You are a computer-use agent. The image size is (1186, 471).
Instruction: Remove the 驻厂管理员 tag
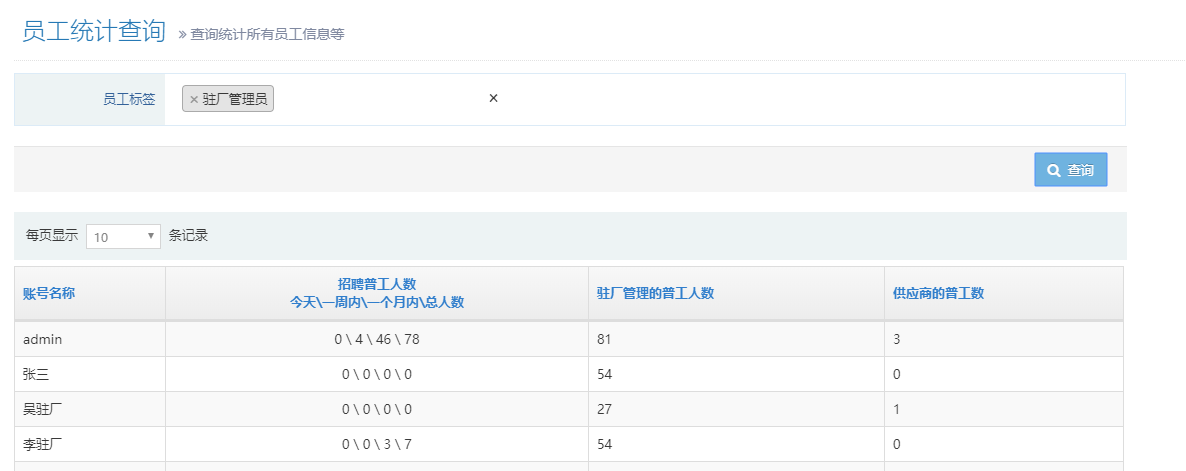(194, 99)
